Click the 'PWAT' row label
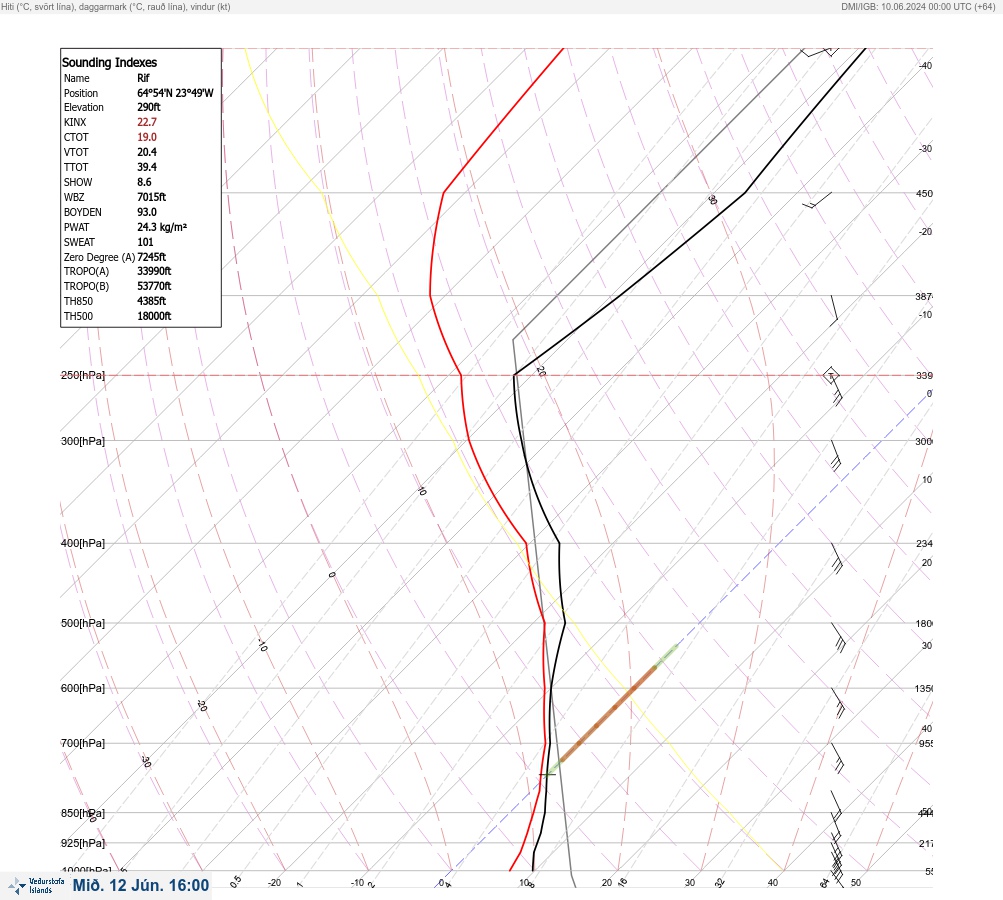The width and height of the screenshot is (1003, 900). (x=77, y=227)
